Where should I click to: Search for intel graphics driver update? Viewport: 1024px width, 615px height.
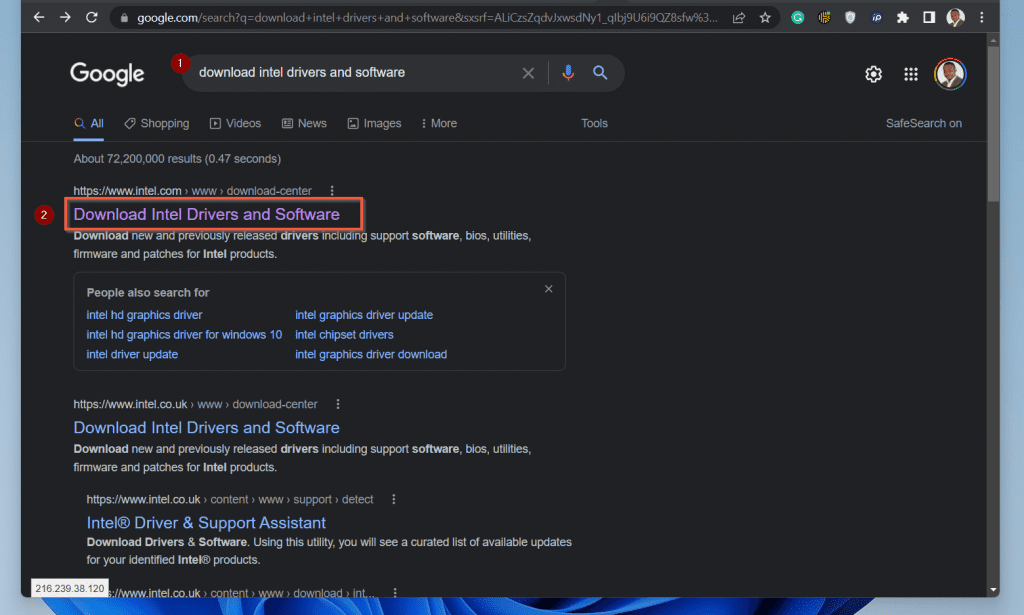364,315
